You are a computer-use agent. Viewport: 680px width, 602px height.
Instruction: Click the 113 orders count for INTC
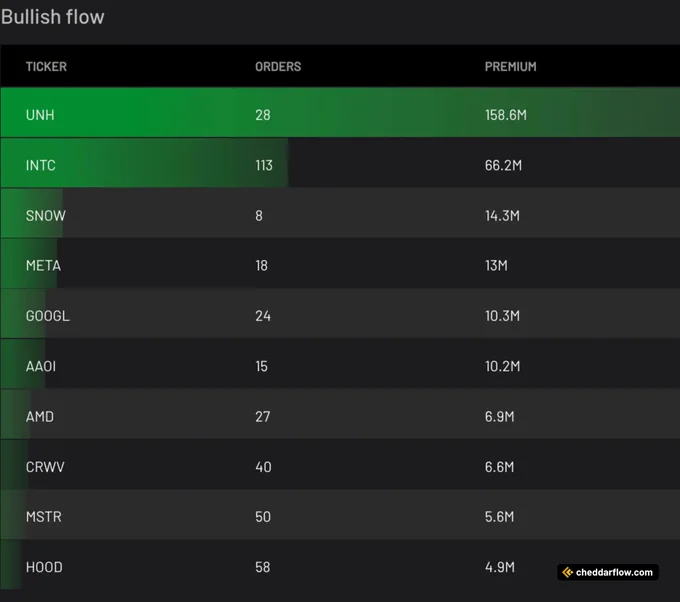264,165
